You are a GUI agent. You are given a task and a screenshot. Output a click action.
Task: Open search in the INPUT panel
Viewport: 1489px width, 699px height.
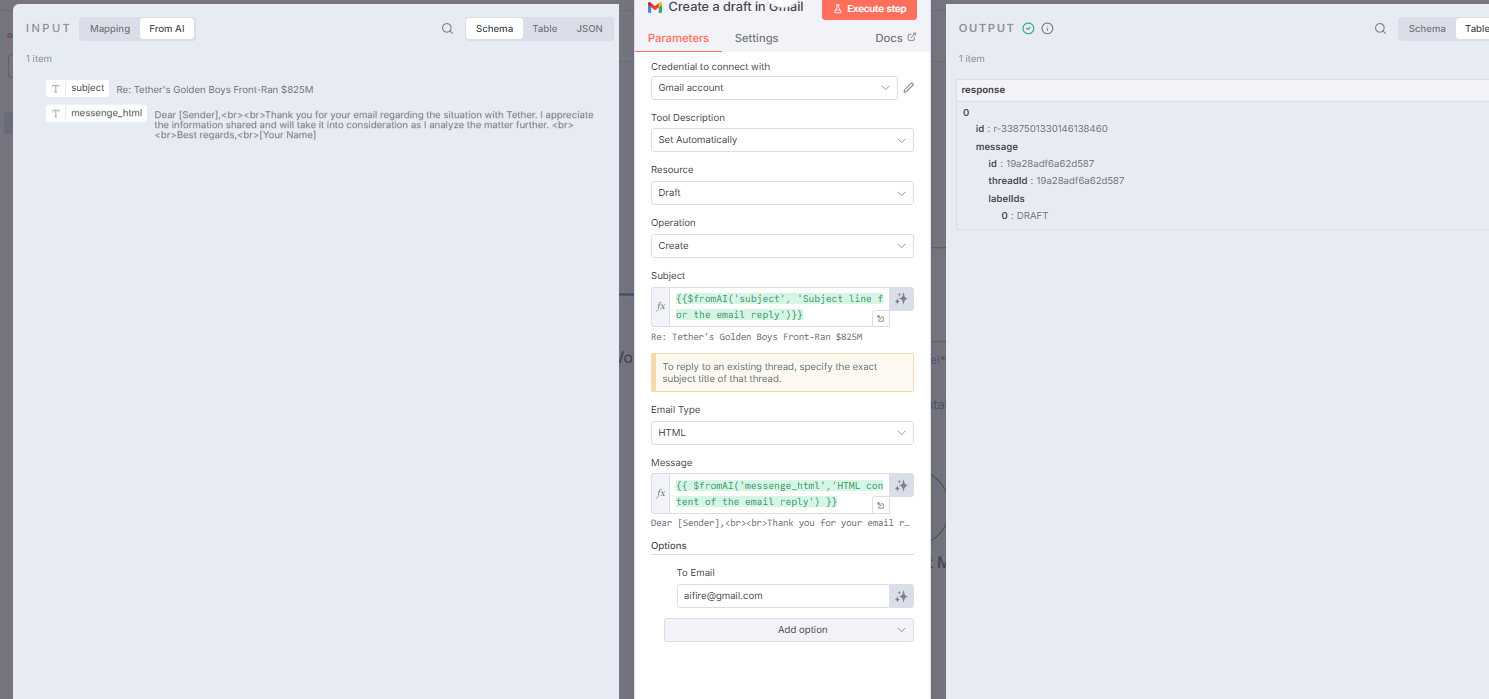coord(447,28)
